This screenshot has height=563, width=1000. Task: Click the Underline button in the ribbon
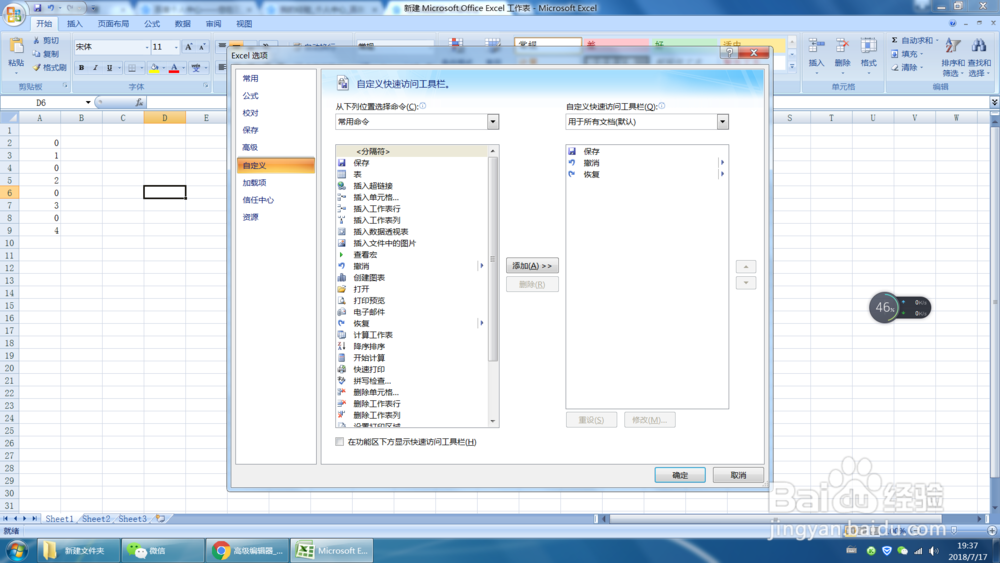pos(109,68)
